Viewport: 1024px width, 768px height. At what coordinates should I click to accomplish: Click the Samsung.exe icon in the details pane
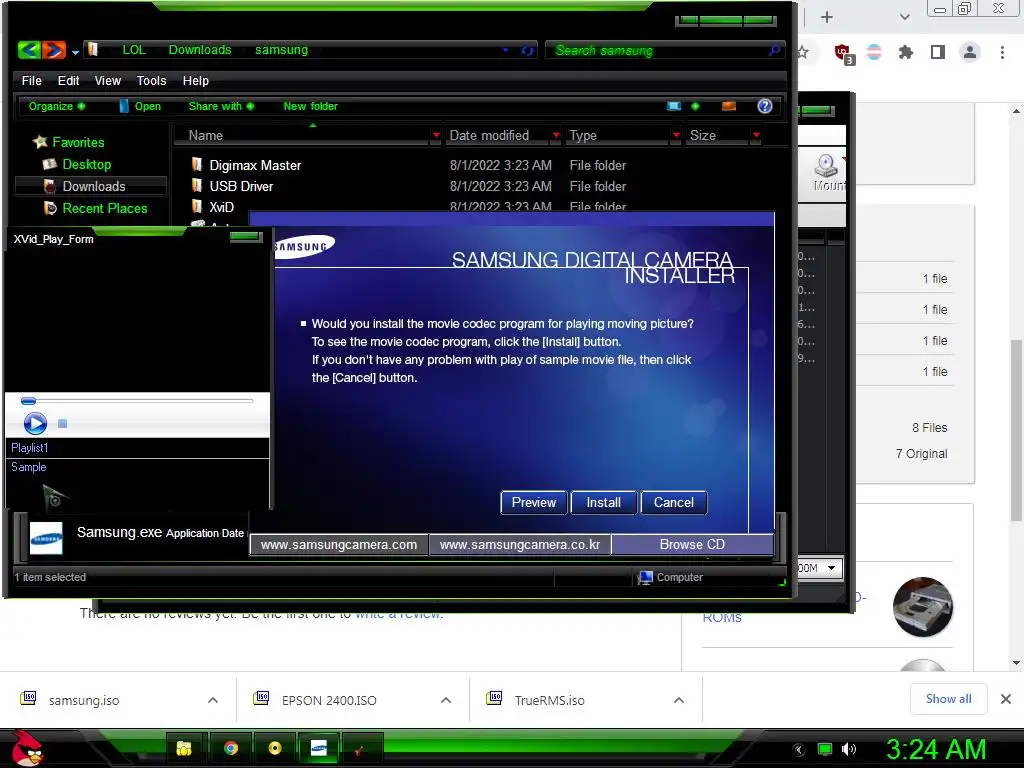46,539
